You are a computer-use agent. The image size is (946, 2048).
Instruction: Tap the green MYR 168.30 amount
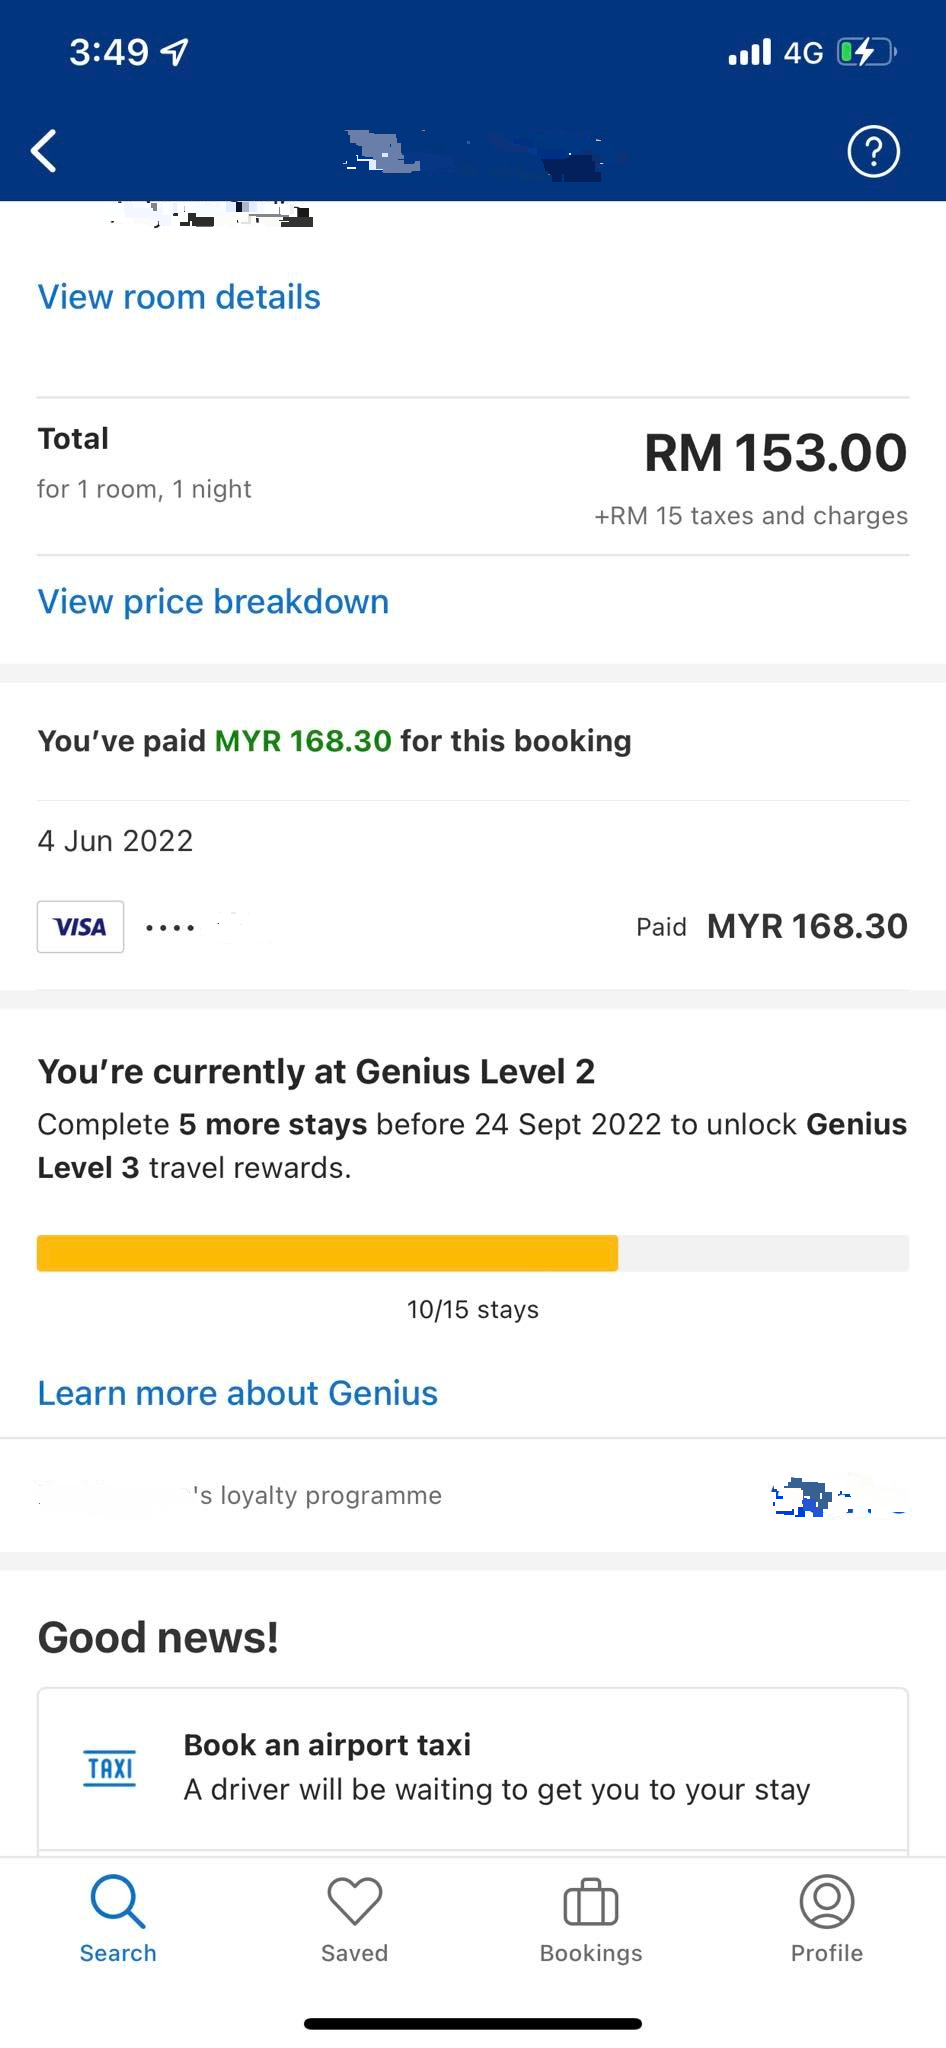pos(303,741)
